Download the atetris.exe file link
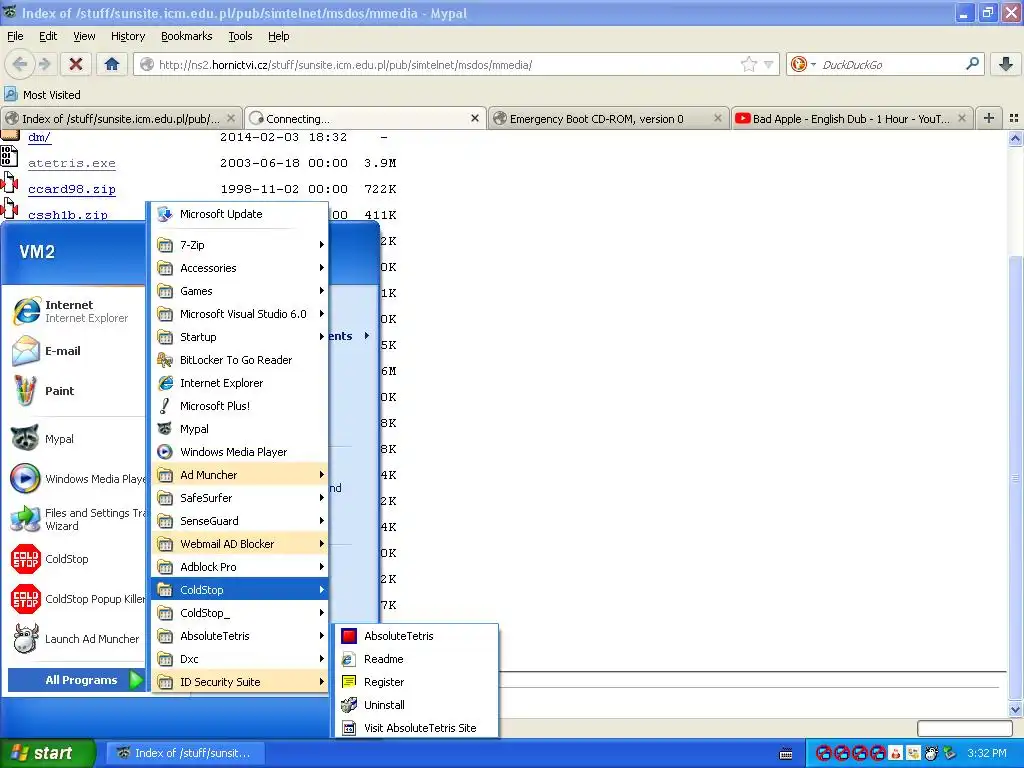1024x768 pixels. point(72,163)
